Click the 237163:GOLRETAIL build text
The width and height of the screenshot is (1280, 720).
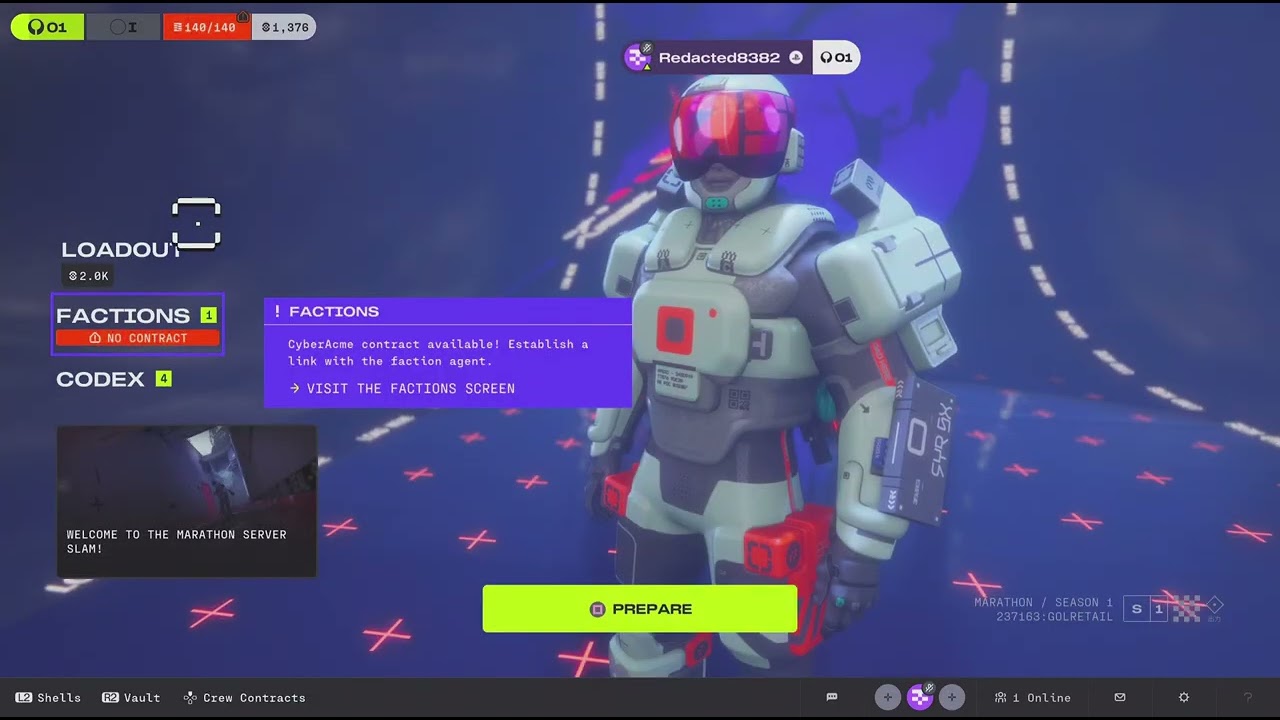[1054, 617]
